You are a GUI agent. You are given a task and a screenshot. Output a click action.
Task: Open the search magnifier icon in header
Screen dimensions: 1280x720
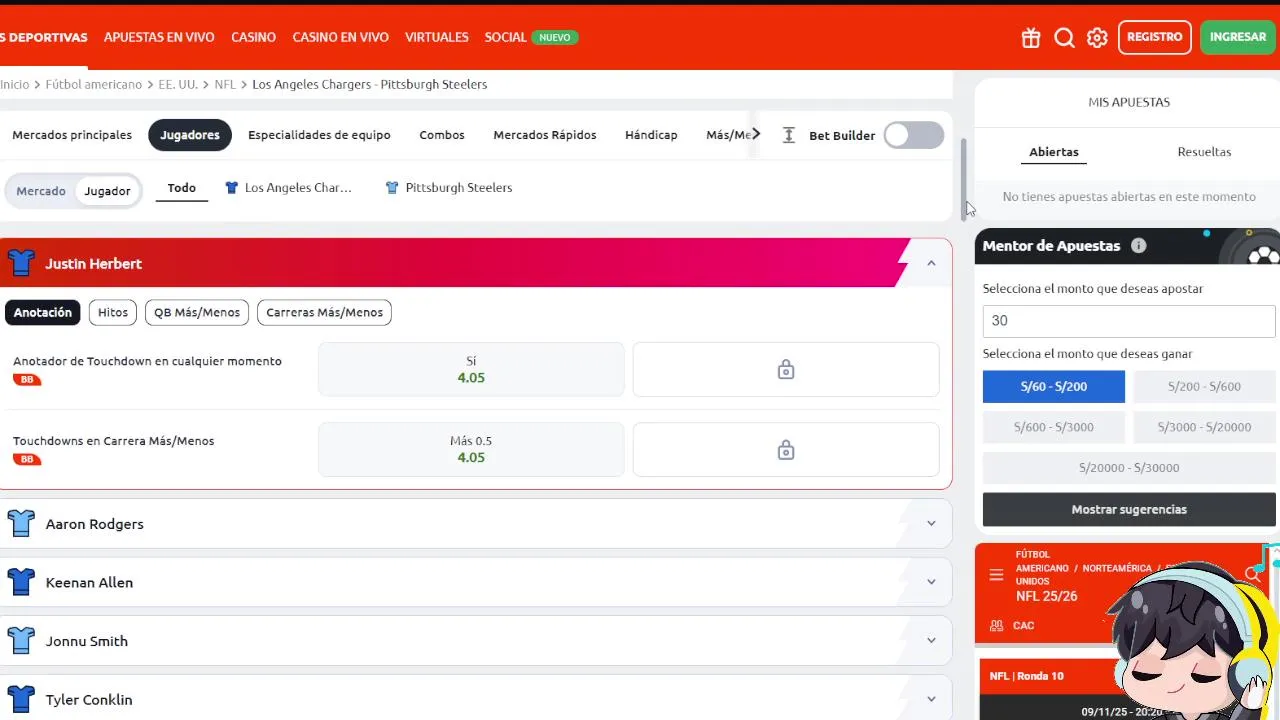click(1065, 38)
